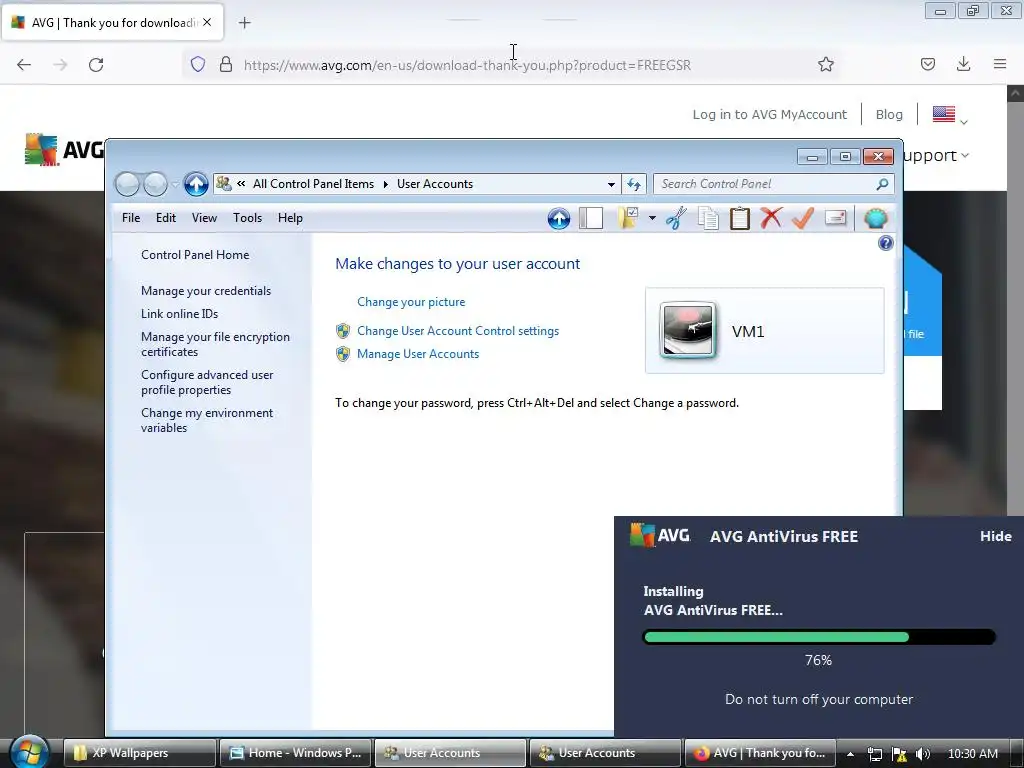The width and height of the screenshot is (1024, 768).
Task: Expand the US flag language selector
Action: pos(950,115)
